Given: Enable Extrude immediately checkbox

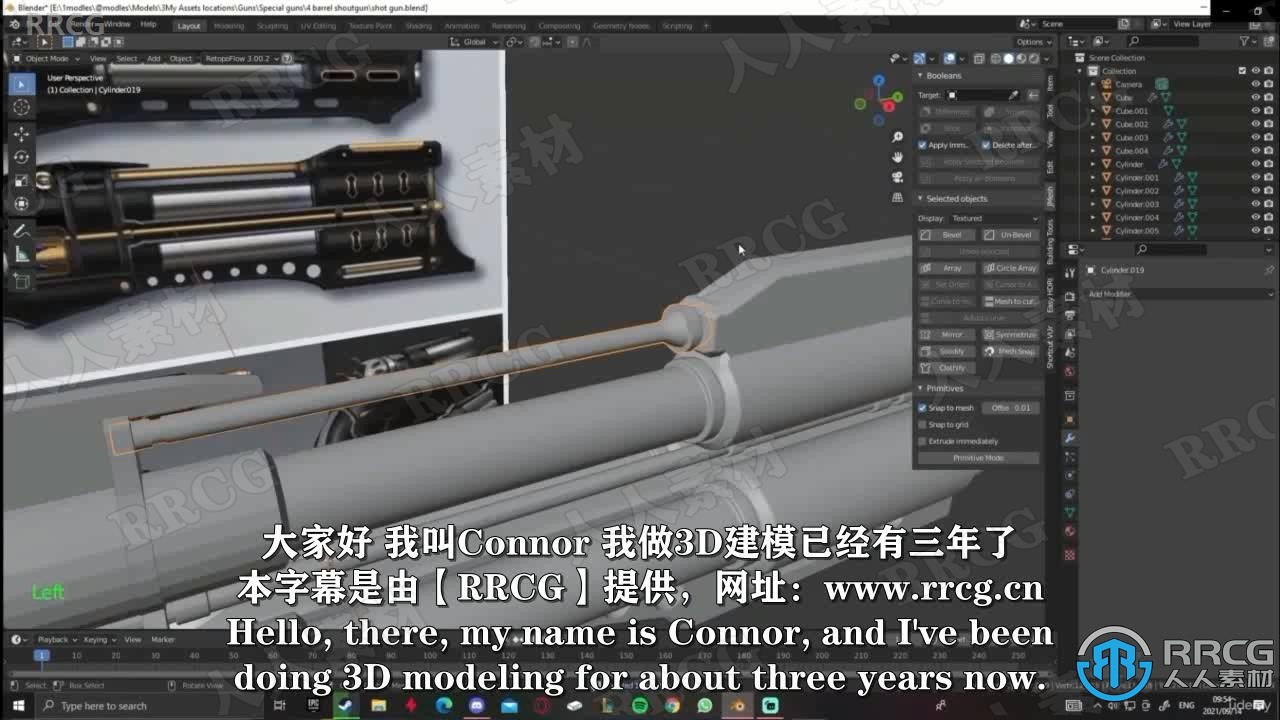Looking at the screenshot, I should coord(922,441).
